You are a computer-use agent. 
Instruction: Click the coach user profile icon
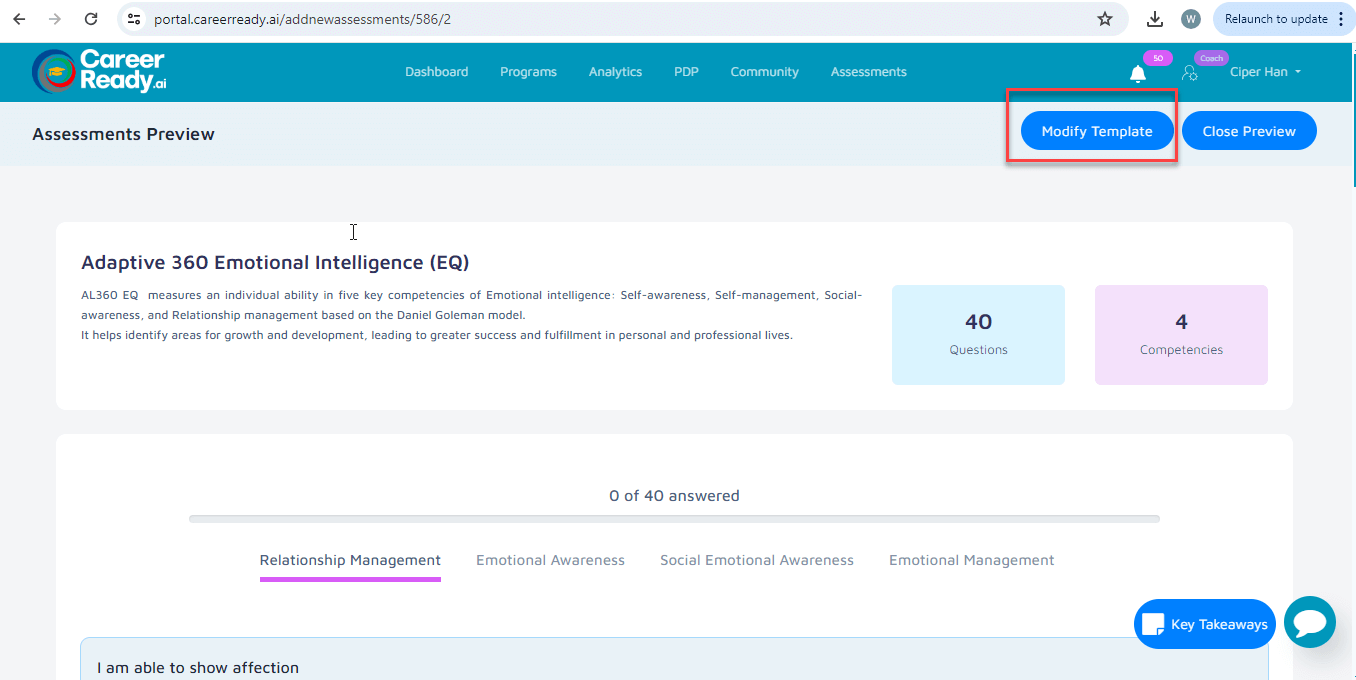click(x=1189, y=73)
